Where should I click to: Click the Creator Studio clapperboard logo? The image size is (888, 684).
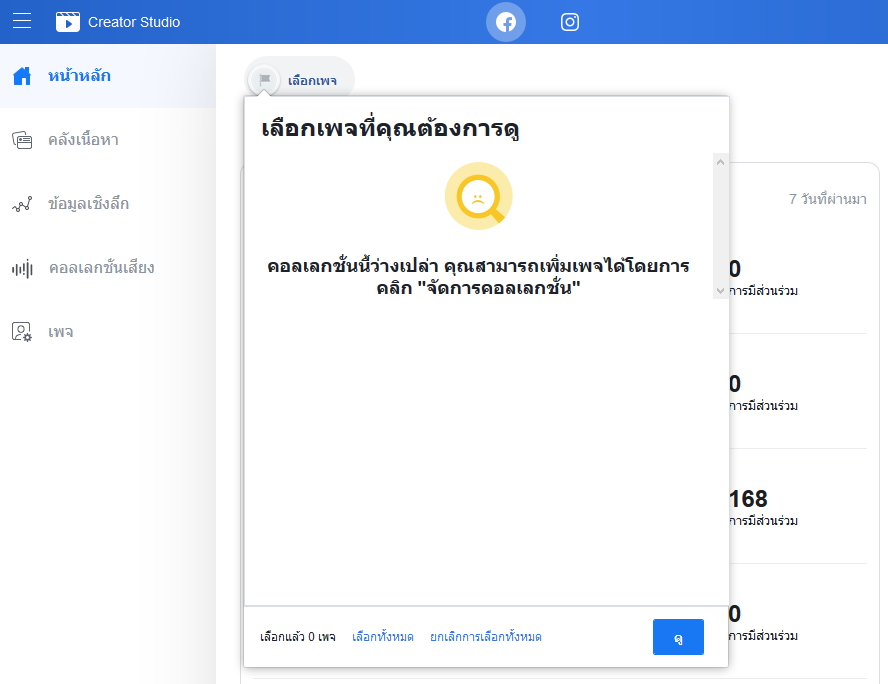(x=68, y=22)
